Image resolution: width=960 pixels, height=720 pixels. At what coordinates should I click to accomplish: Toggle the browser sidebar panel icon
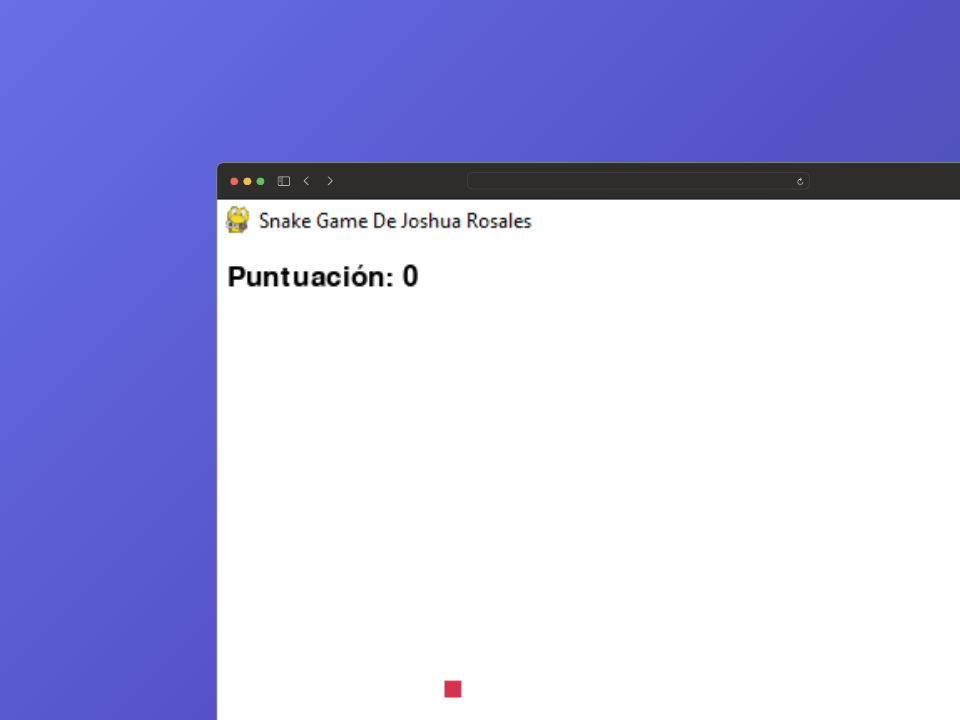point(284,181)
